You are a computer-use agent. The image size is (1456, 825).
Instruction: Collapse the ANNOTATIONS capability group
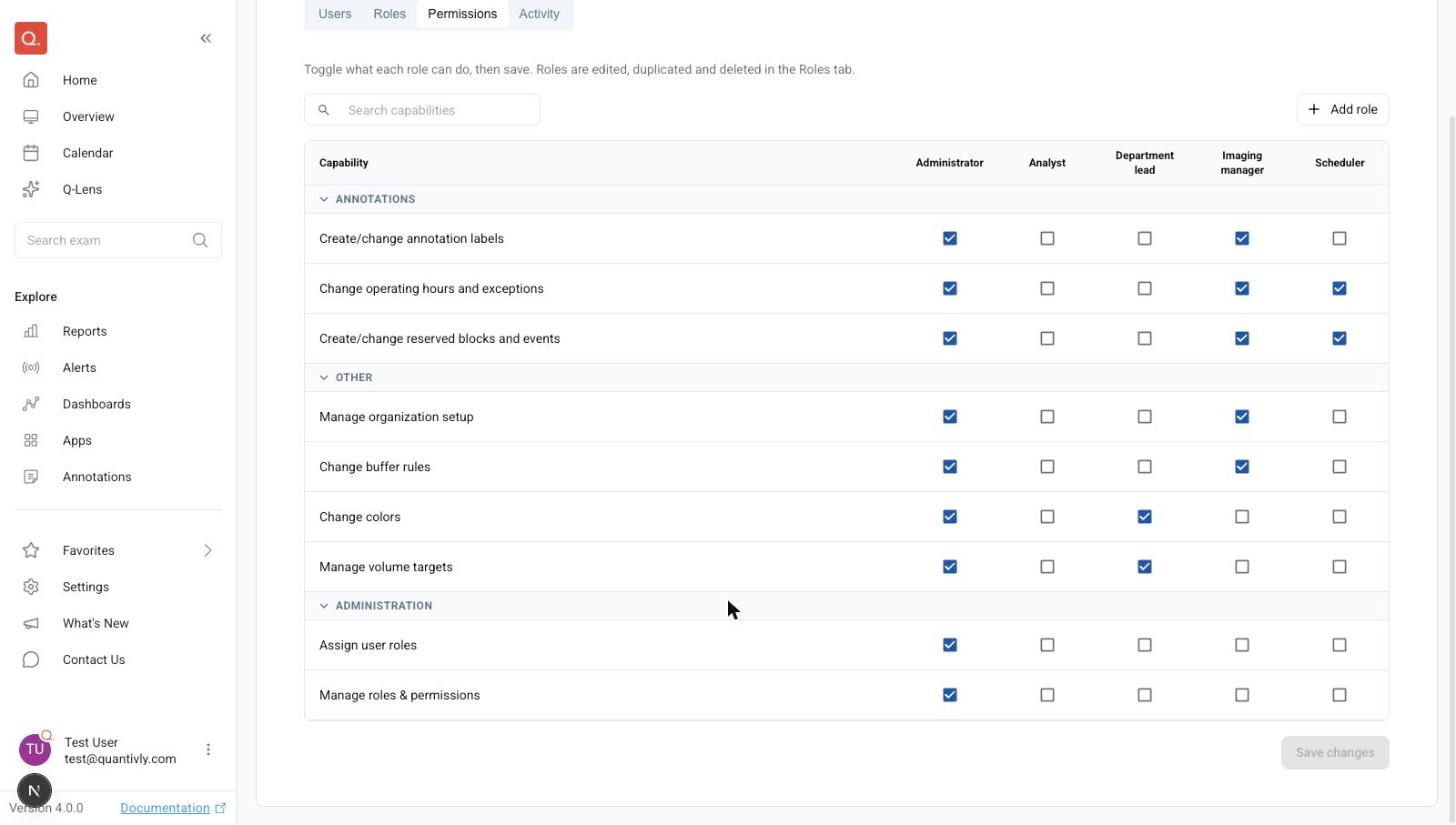[x=324, y=199]
